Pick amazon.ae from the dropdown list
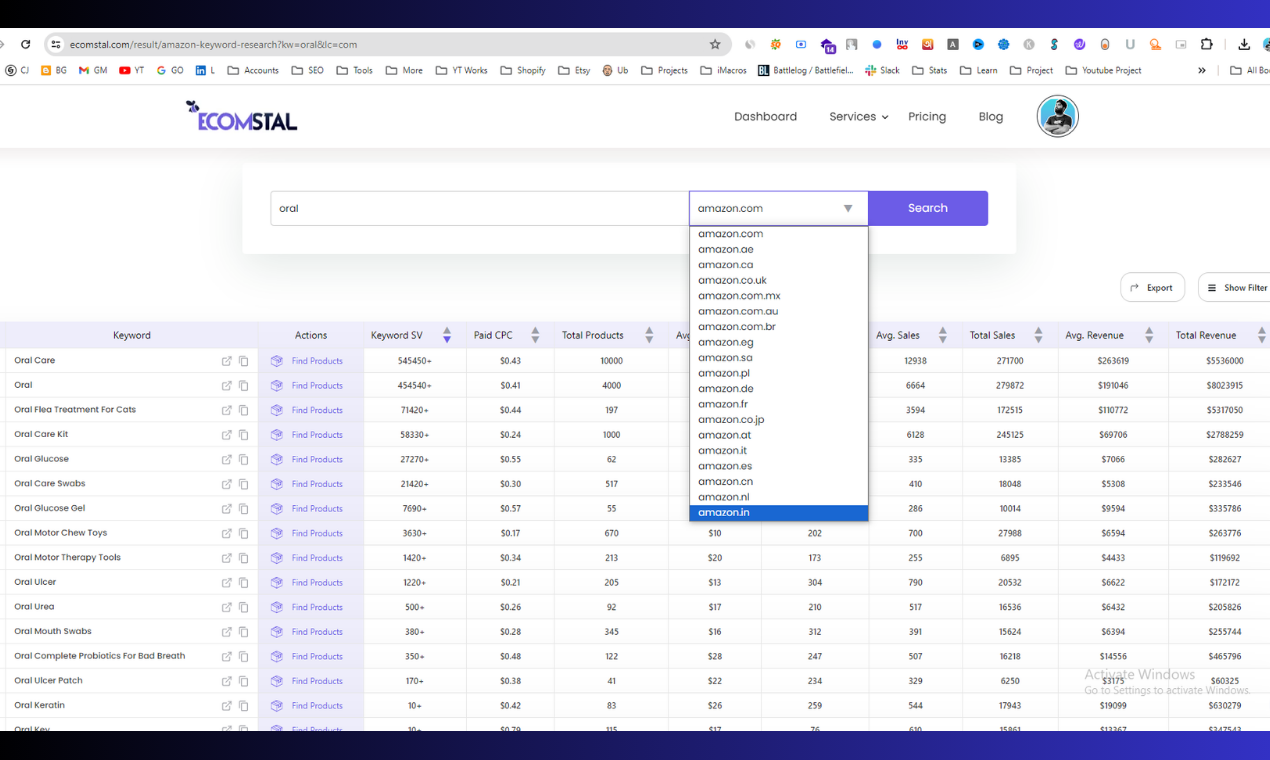Screen dimensions: 1270x760 point(778,249)
